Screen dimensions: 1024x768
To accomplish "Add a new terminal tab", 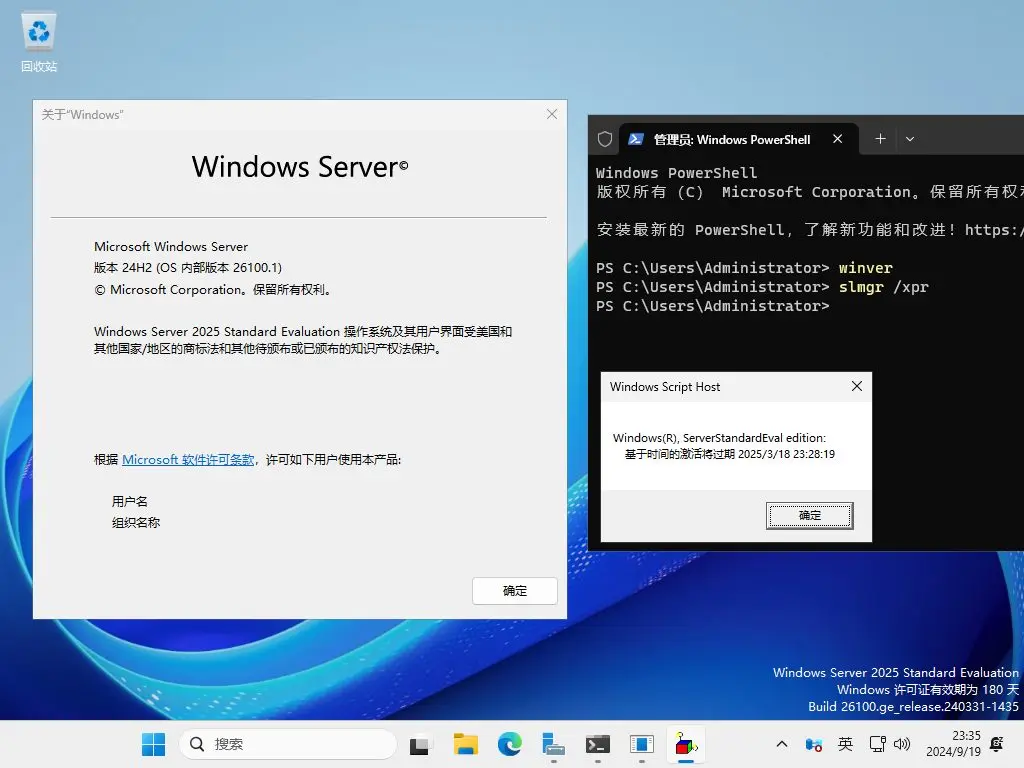I will (x=880, y=139).
